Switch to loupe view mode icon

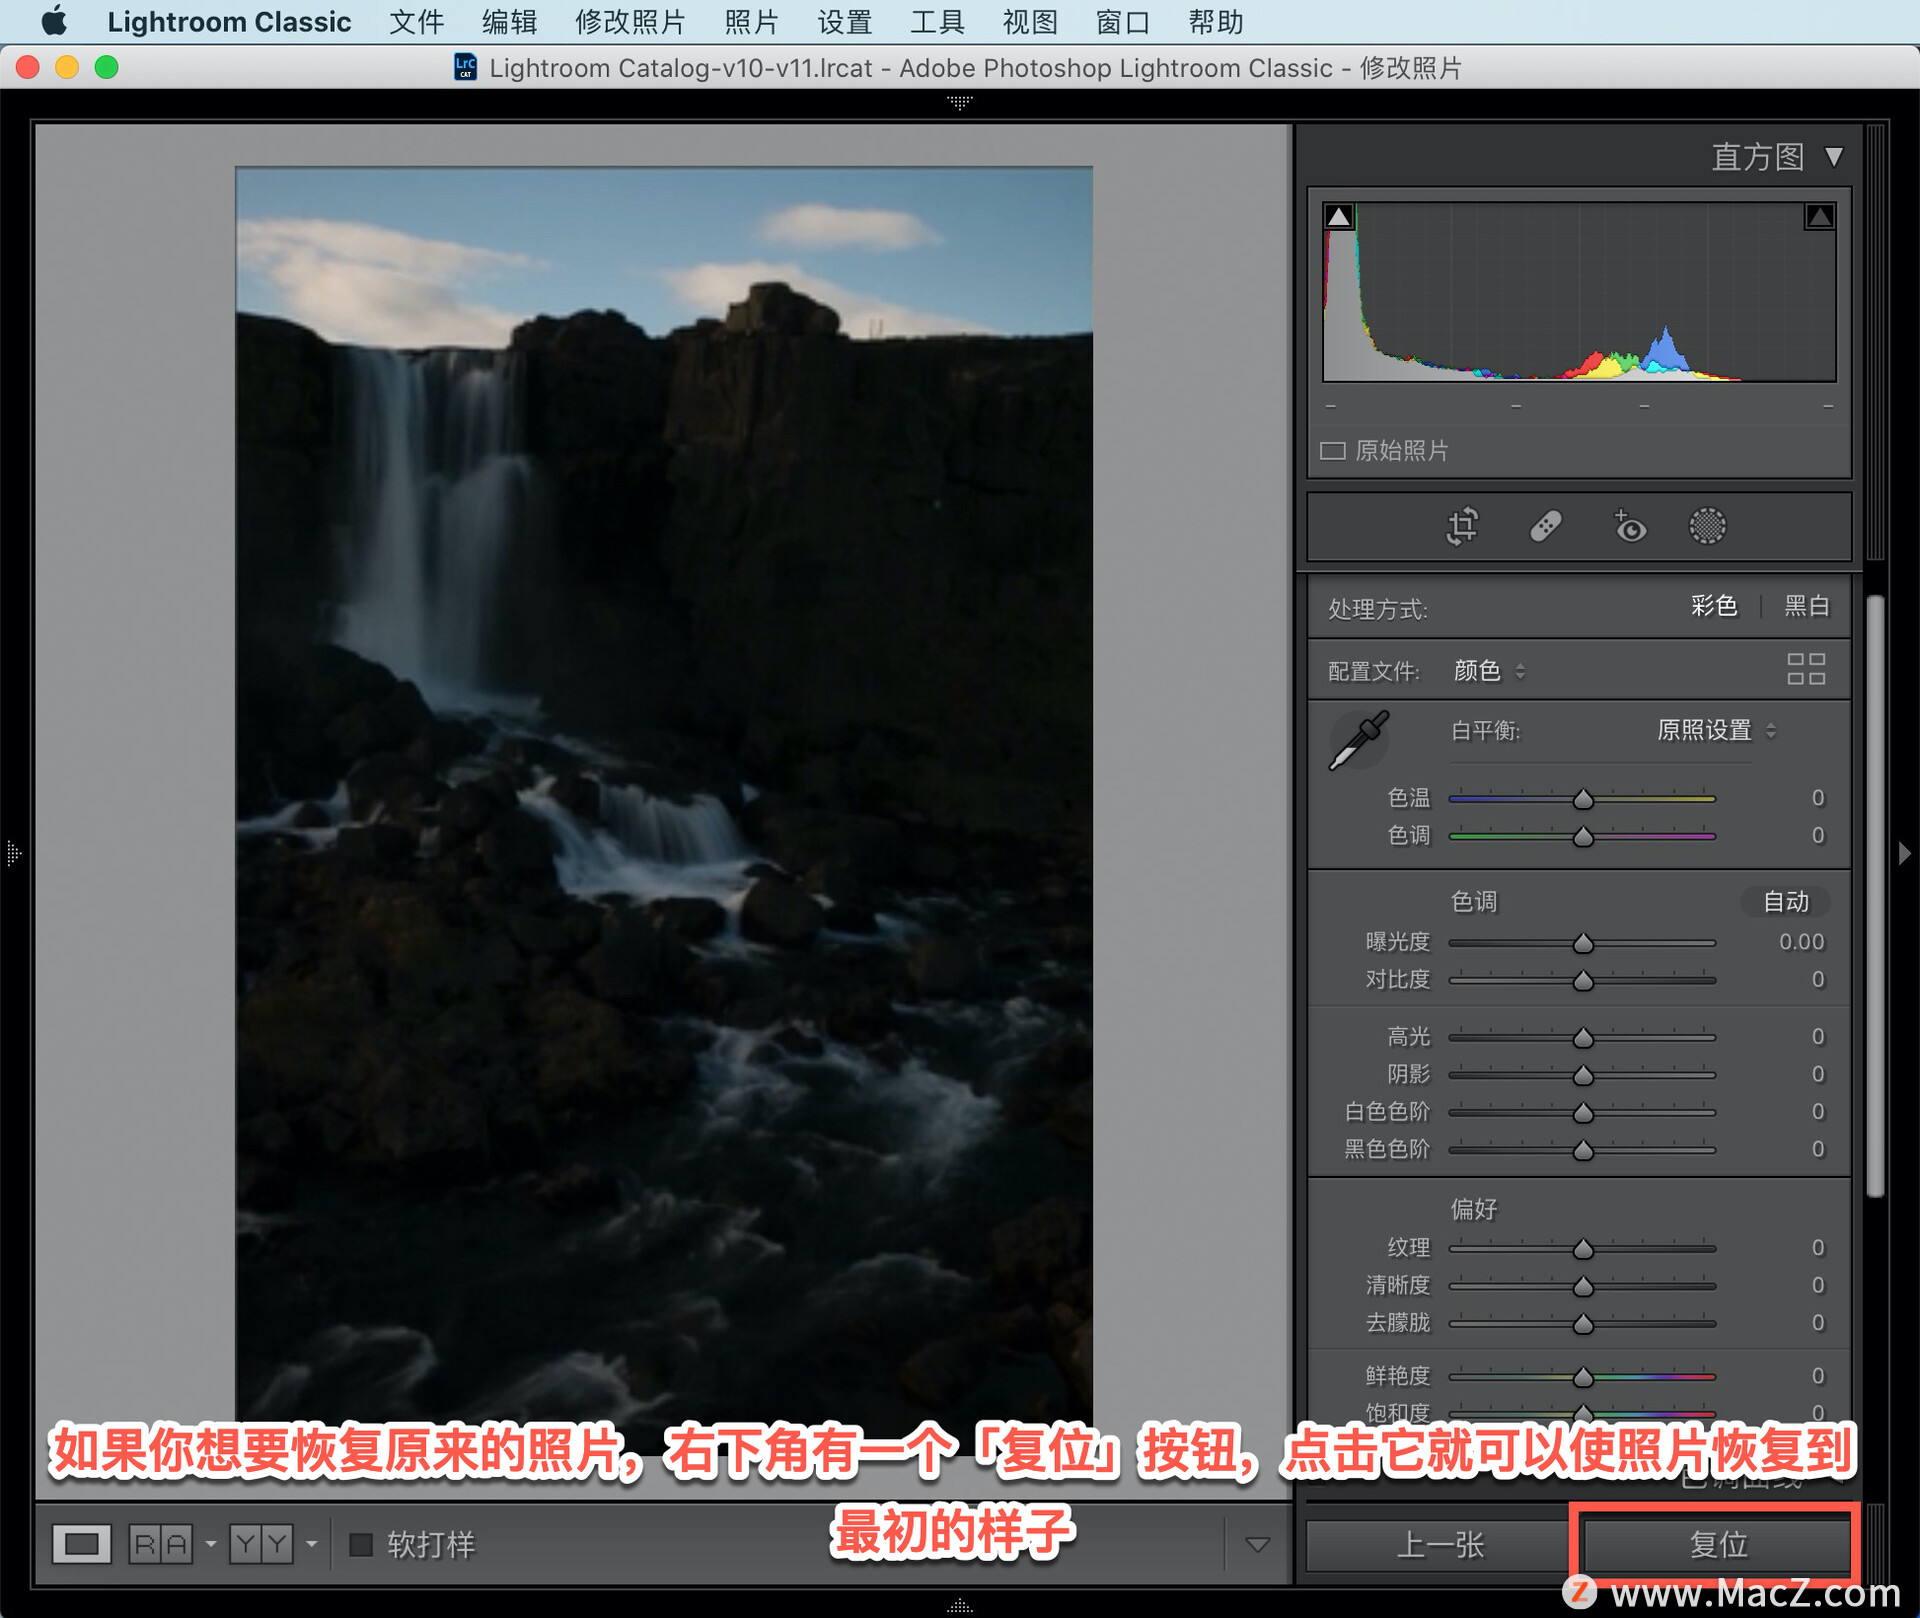click(x=81, y=1544)
